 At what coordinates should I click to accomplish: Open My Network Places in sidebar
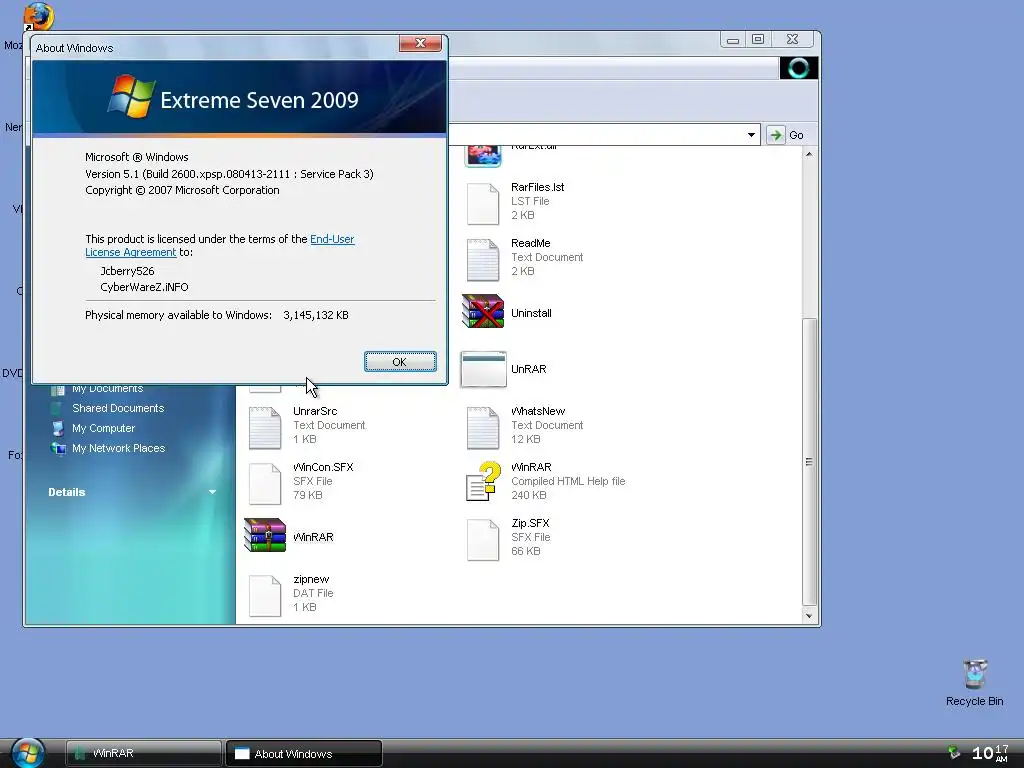[x=118, y=449]
